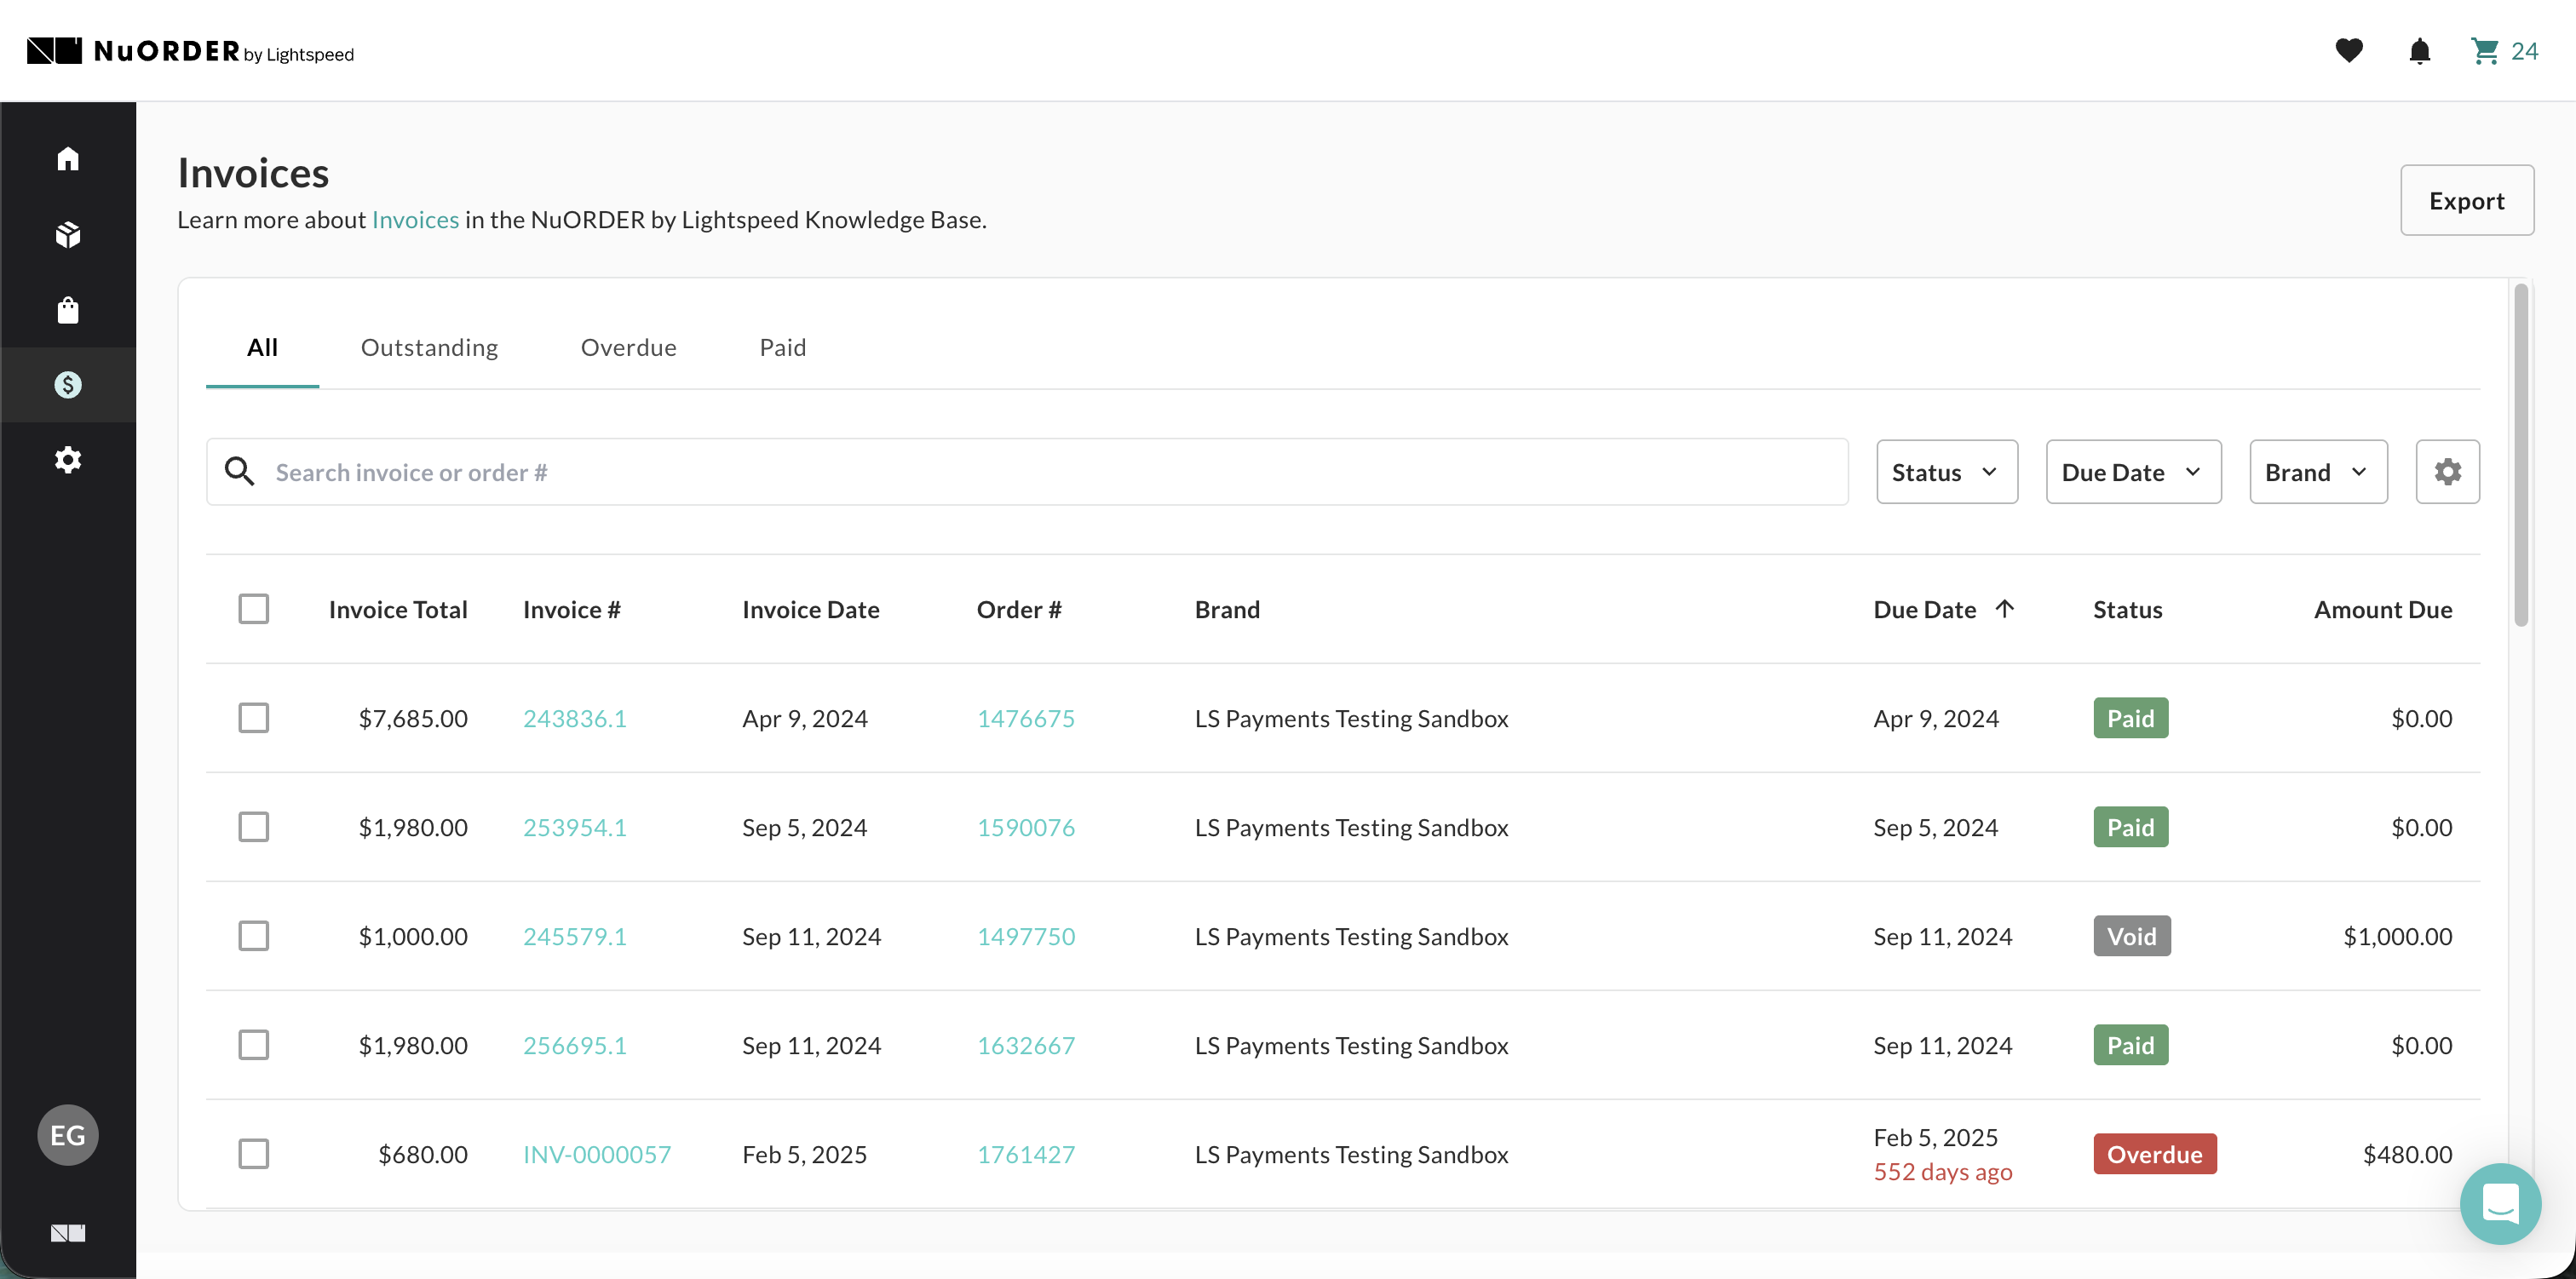Switch to the Overdue tab
2576x1279 pixels.
coord(628,348)
